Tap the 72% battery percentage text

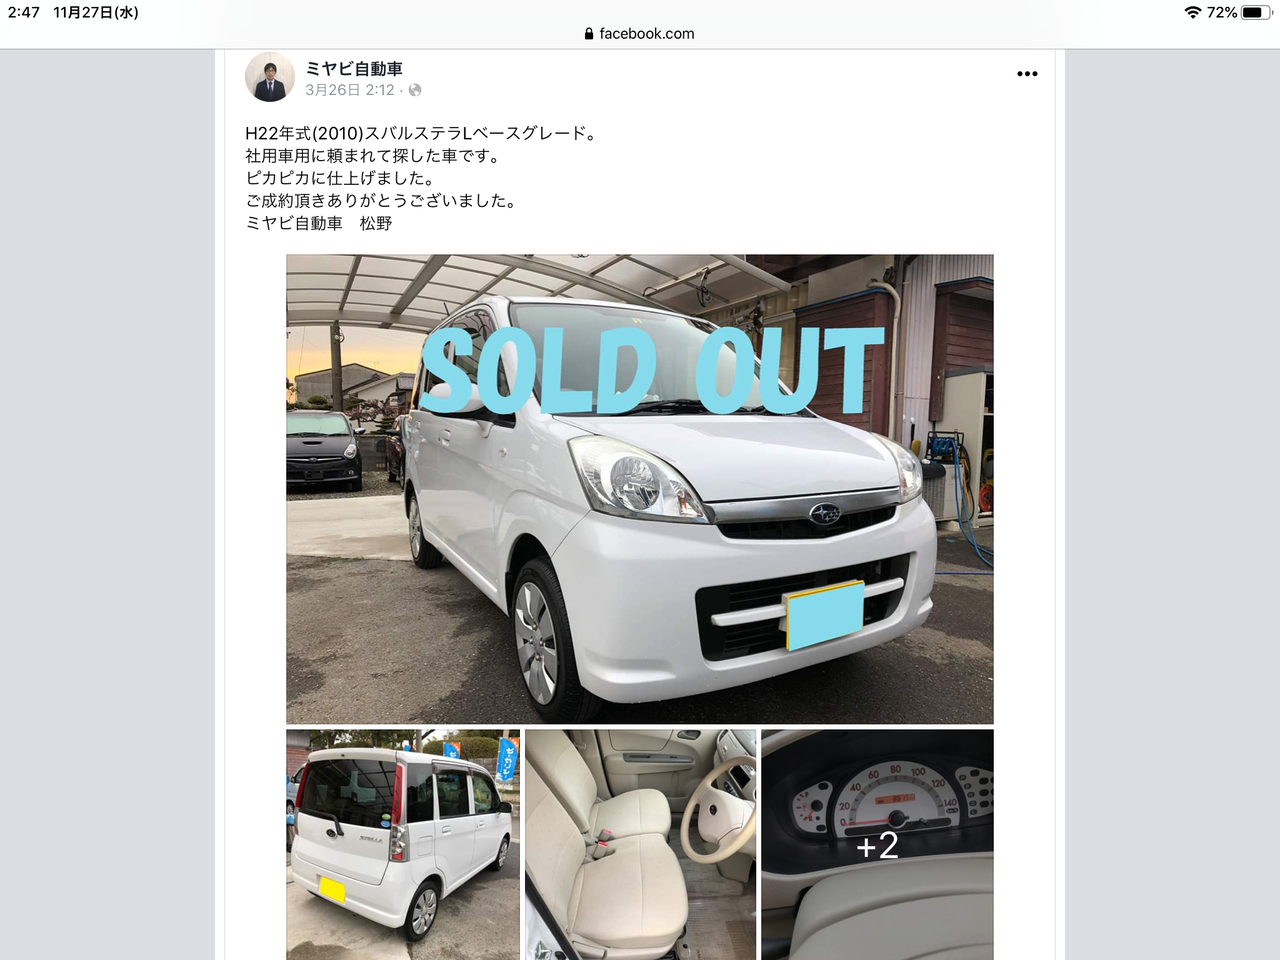(1222, 12)
